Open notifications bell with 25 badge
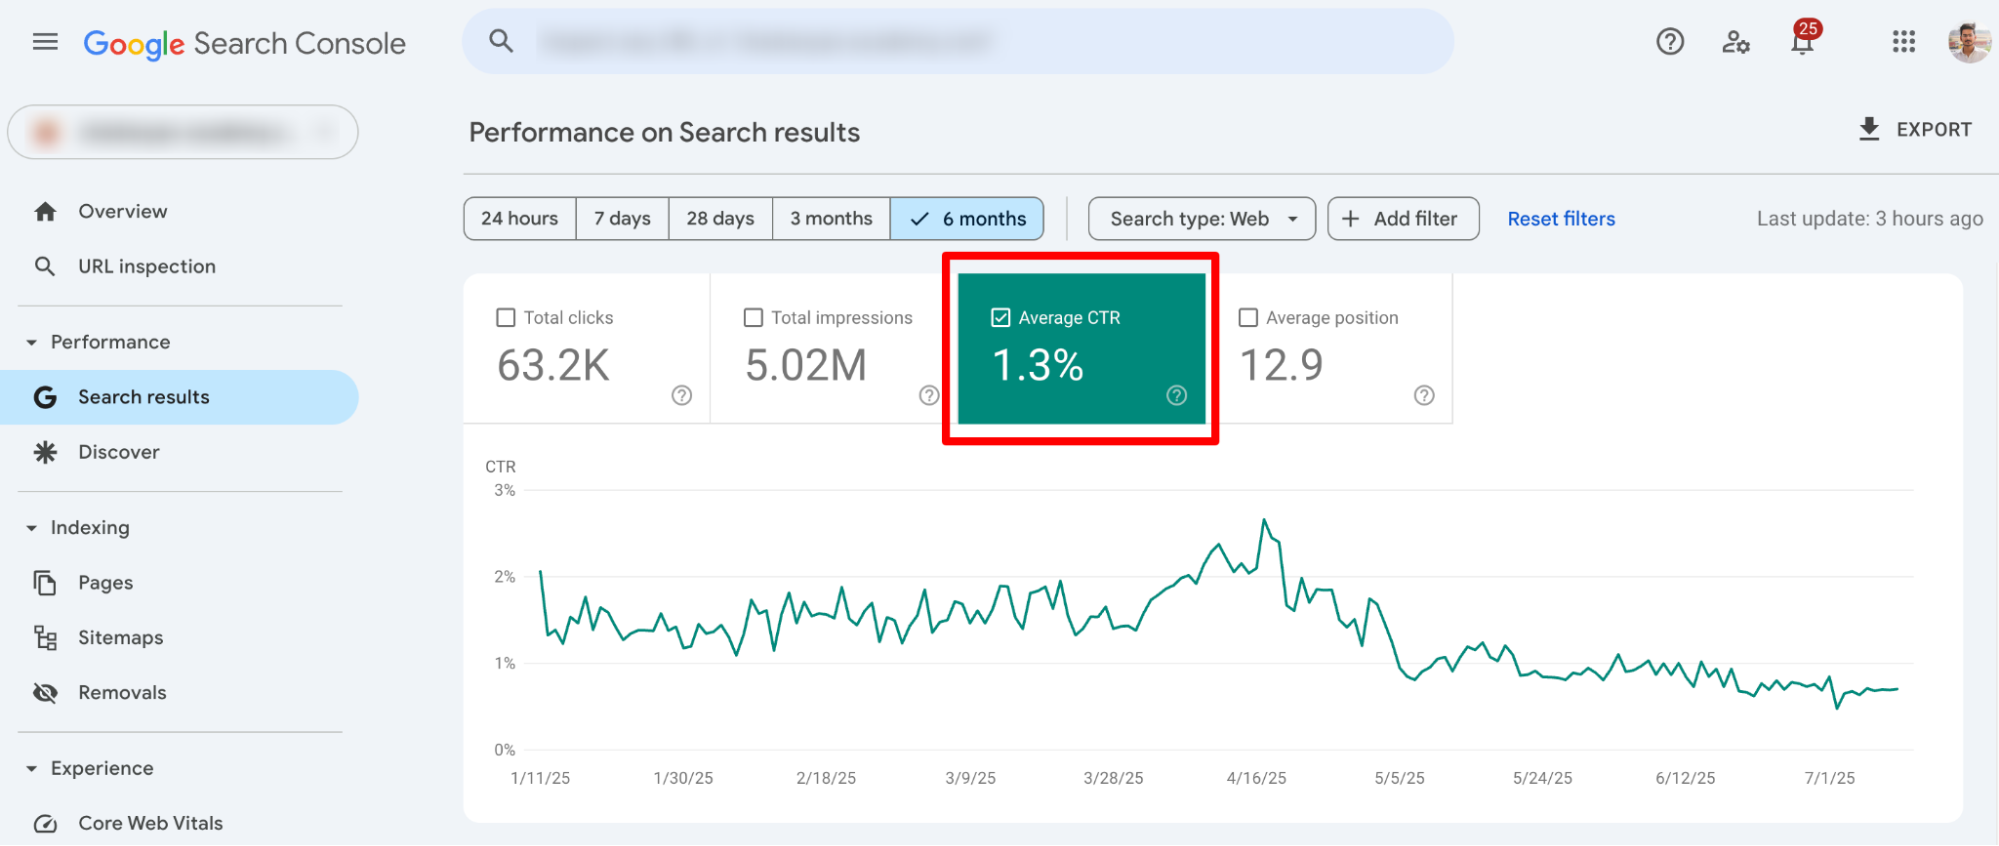This screenshot has height=846, width=1999. click(1804, 40)
